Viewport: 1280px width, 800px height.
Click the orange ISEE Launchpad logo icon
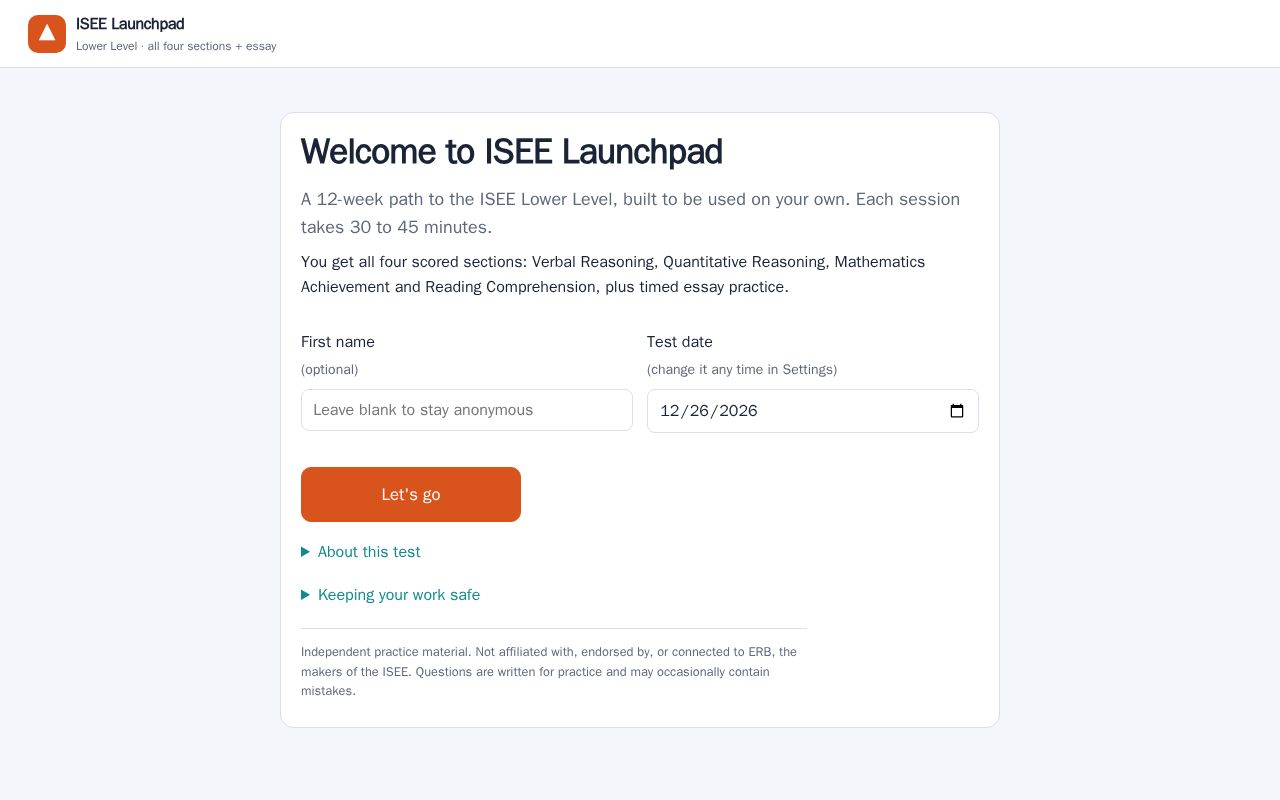pyautogui.click(x=47, y=34)
